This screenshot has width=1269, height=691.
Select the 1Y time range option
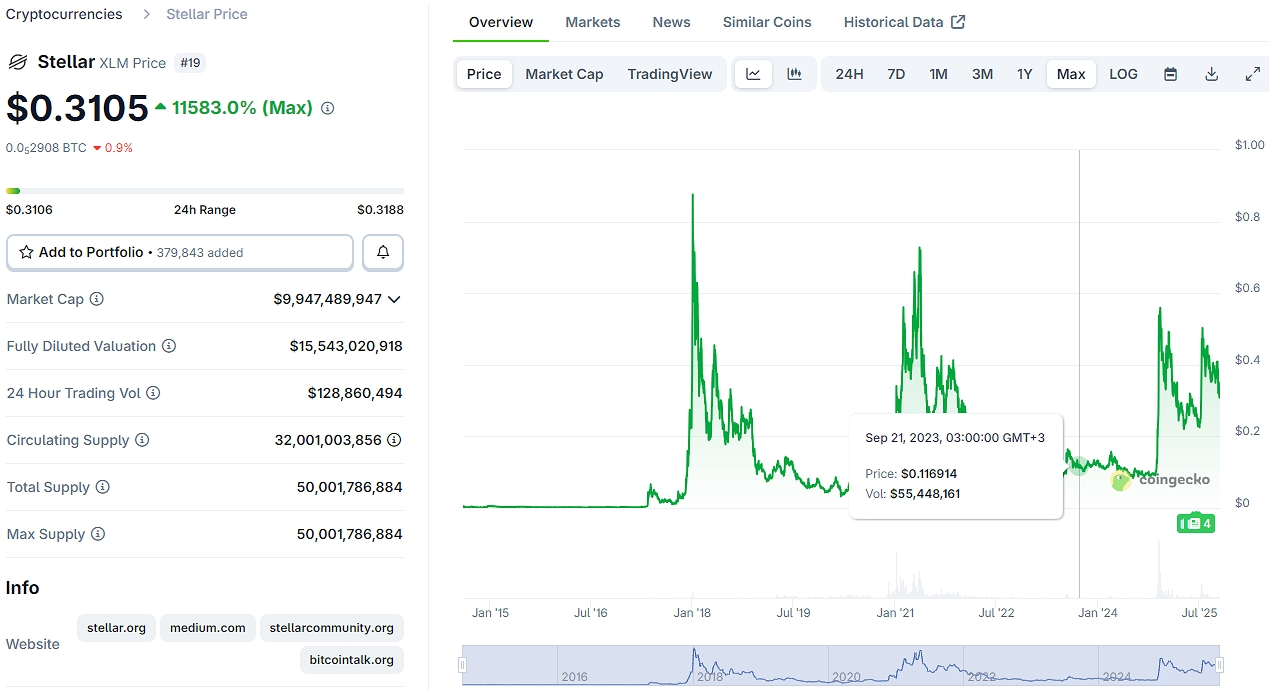[1024, 74]
